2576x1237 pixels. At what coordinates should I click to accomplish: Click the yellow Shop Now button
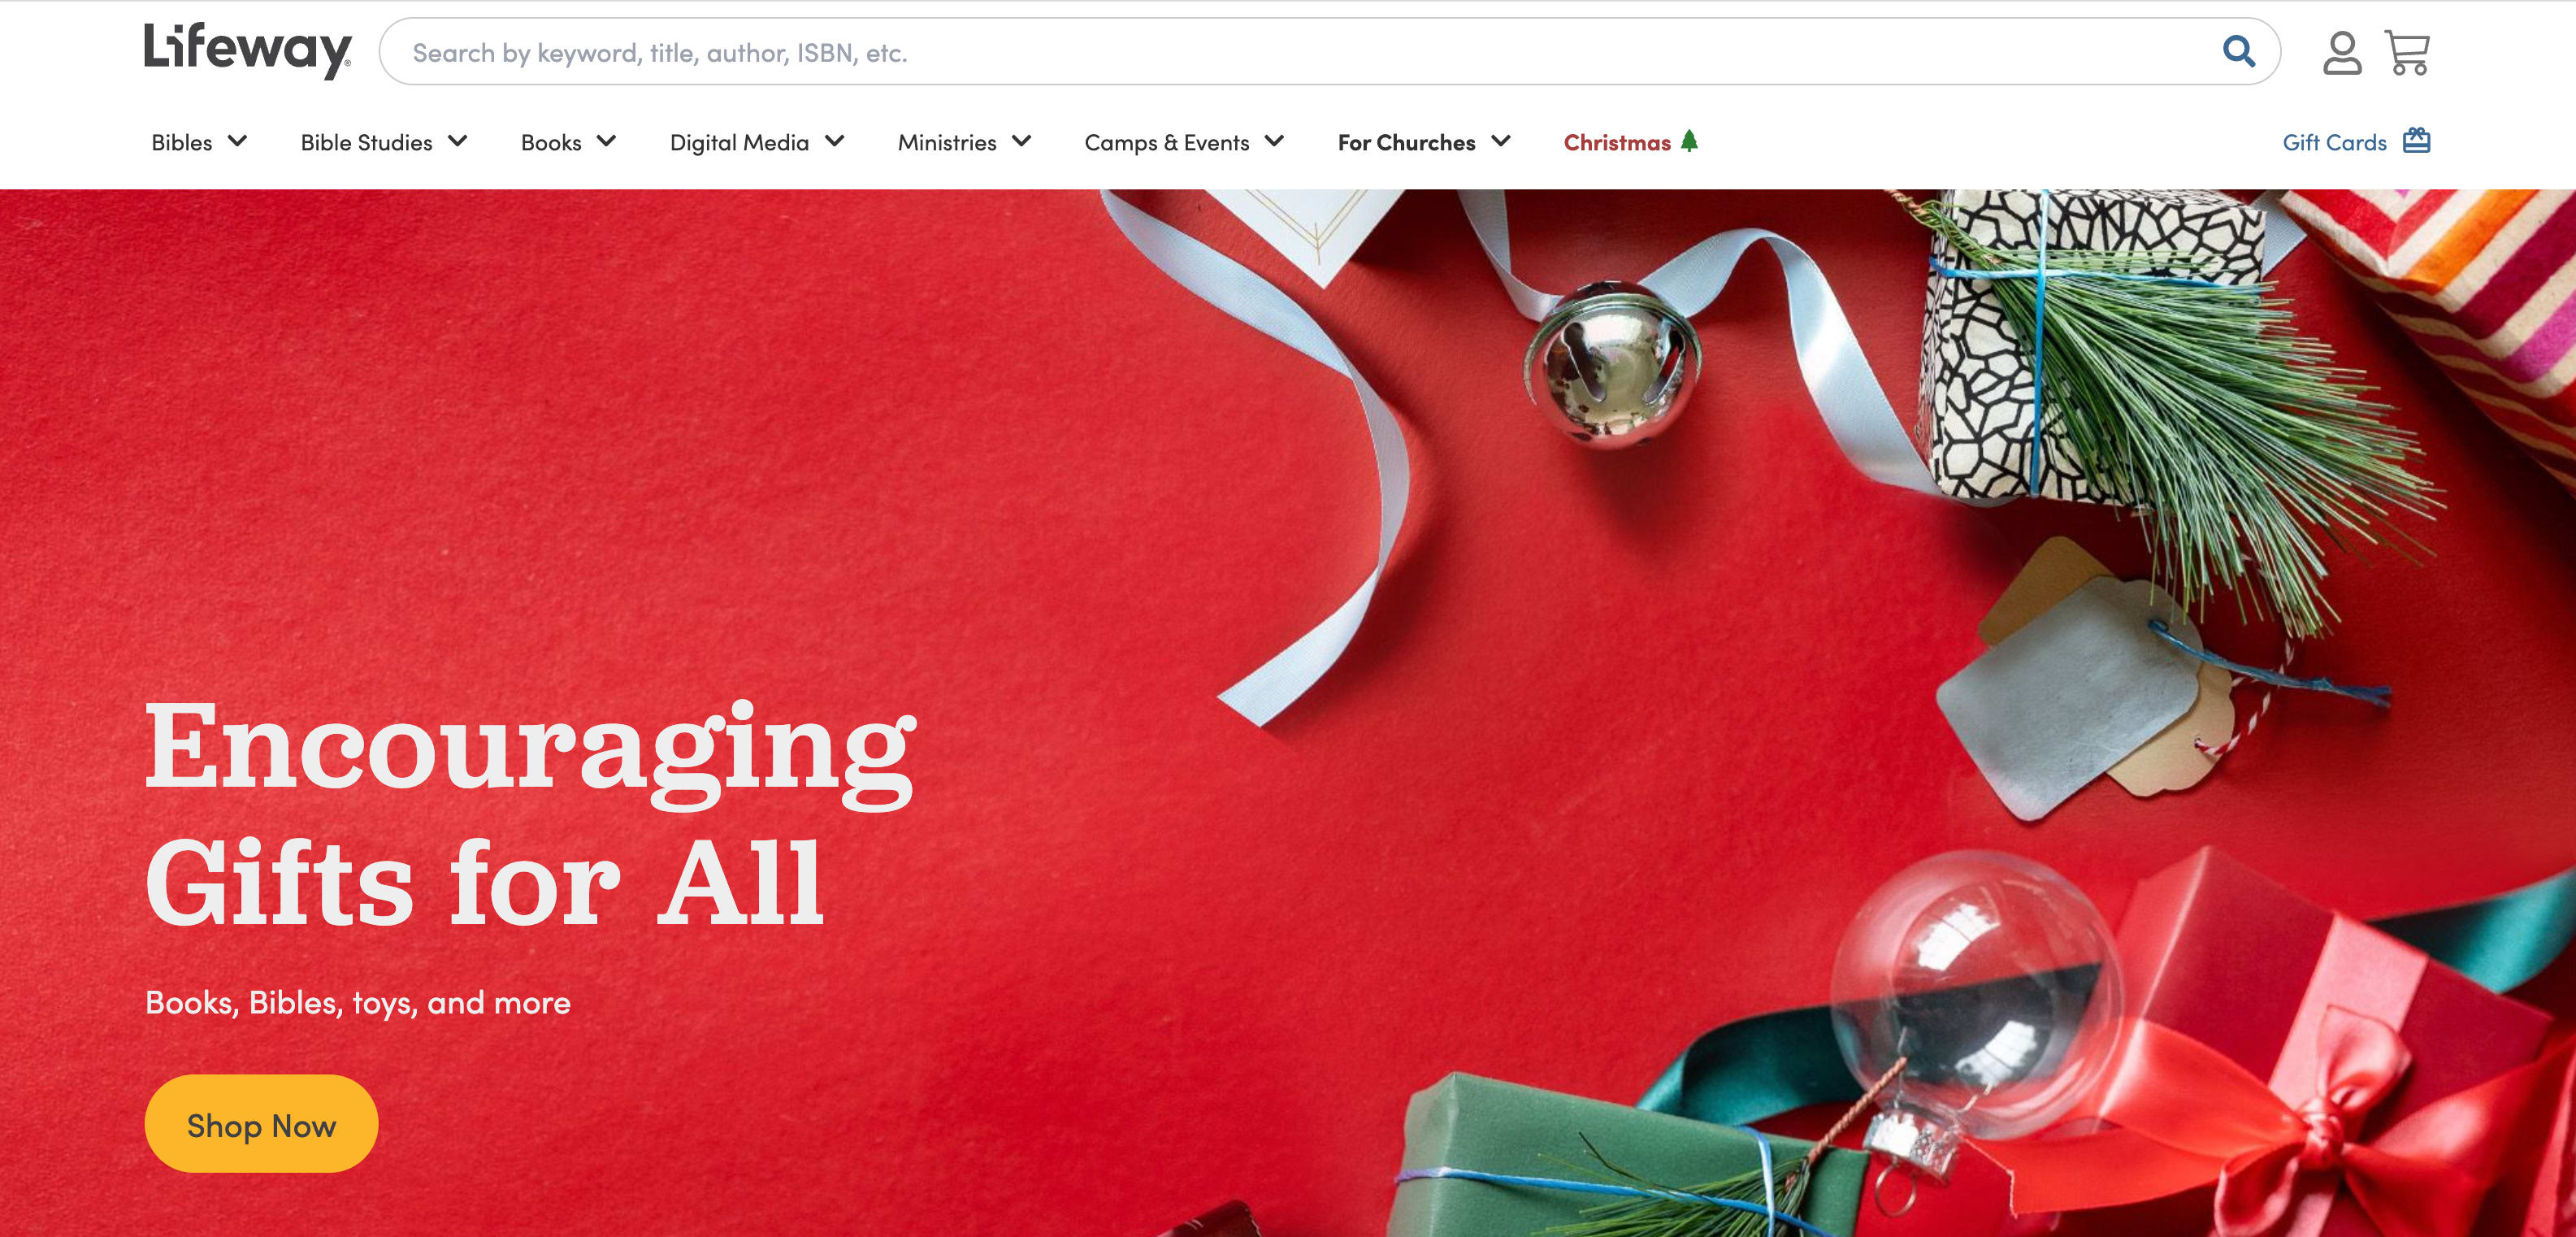click(x=261, y=1124)
